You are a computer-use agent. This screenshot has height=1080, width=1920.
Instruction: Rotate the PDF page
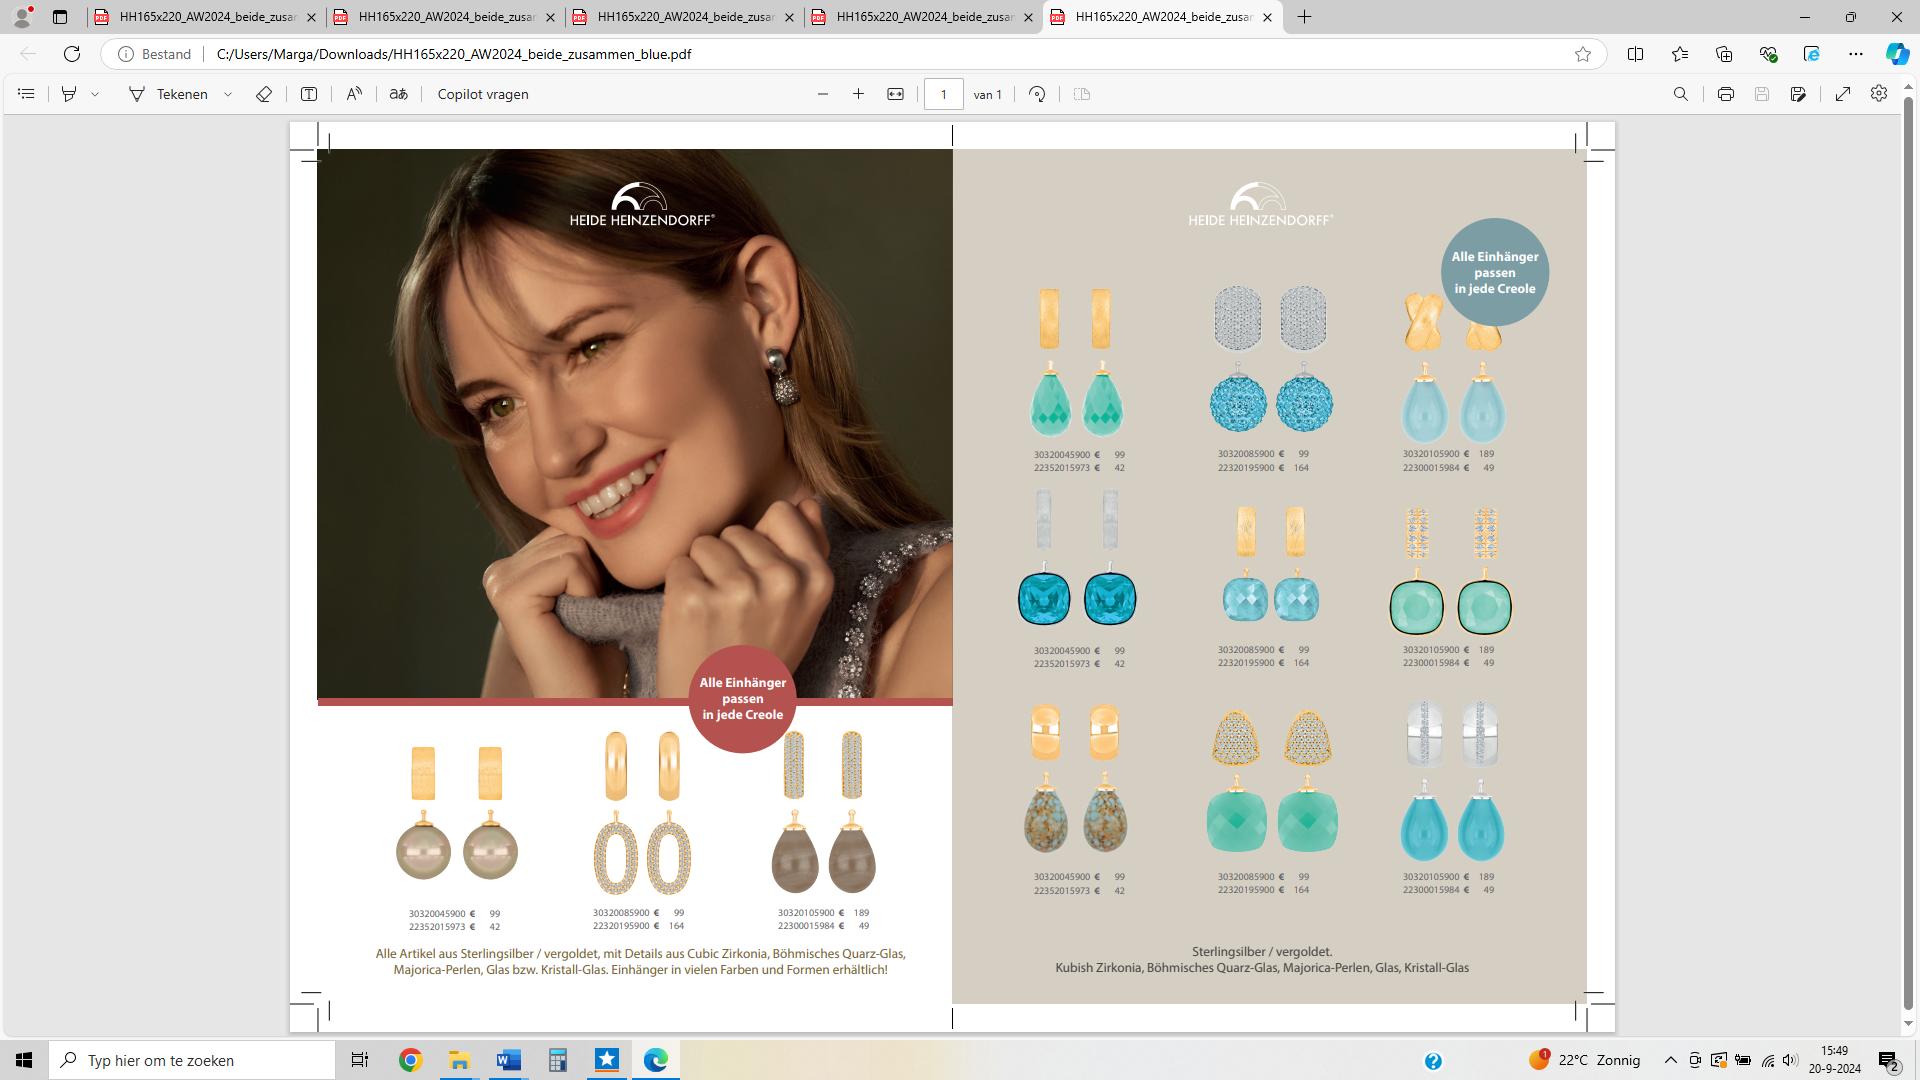tap(1037, 94)
